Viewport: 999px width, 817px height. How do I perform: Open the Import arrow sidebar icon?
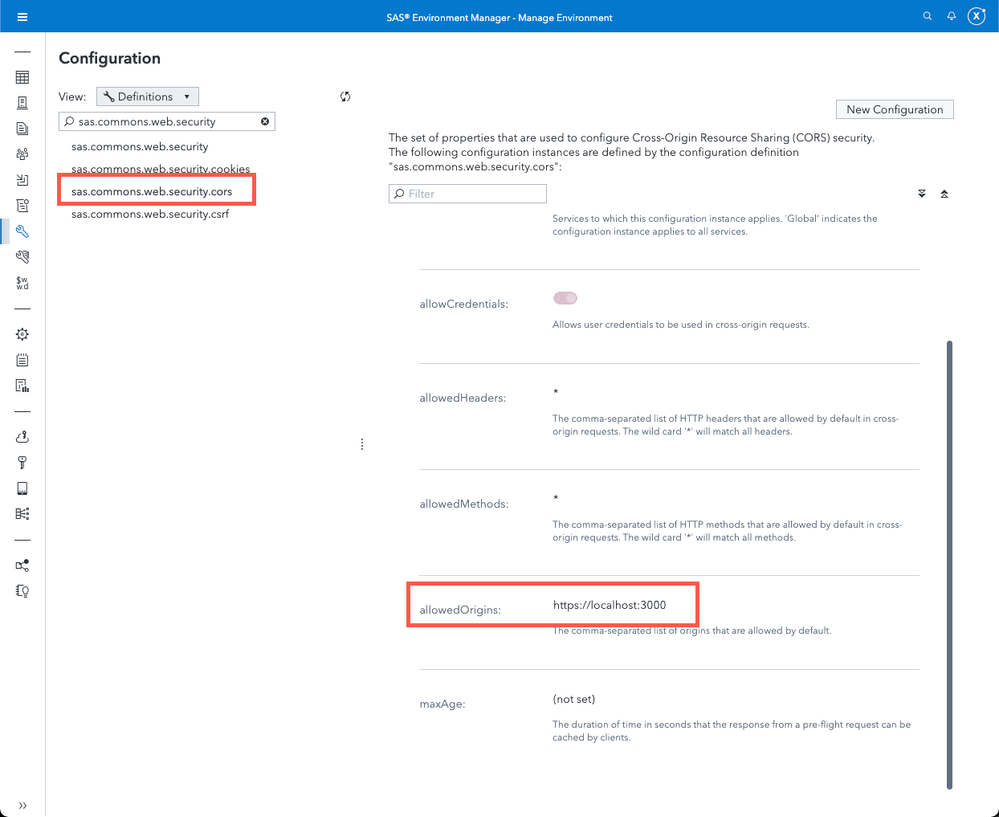click(22, 180)
